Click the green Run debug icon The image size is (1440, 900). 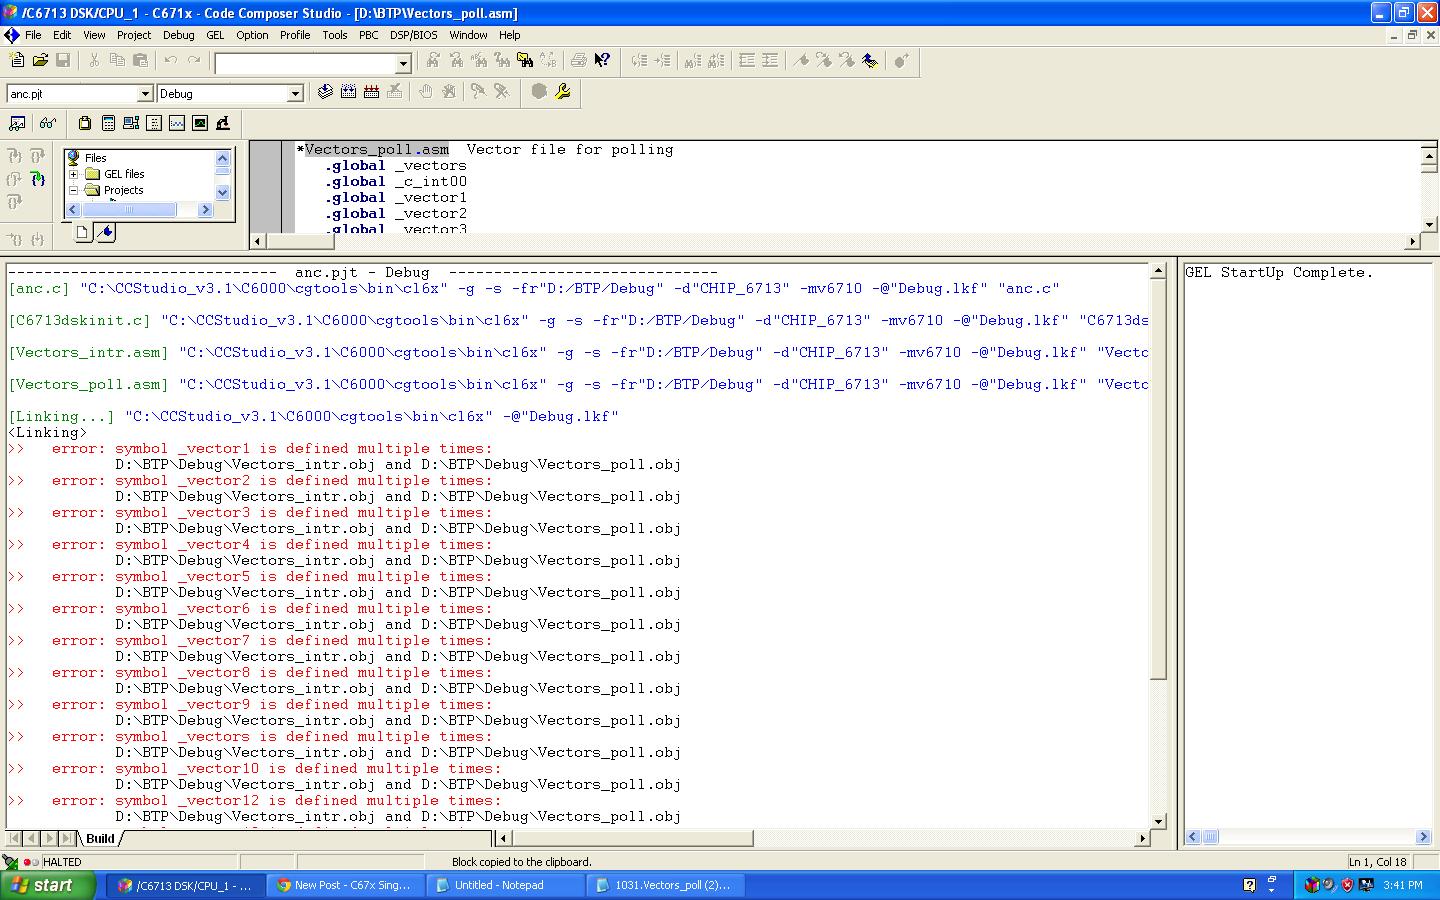(x=38, y=180)
